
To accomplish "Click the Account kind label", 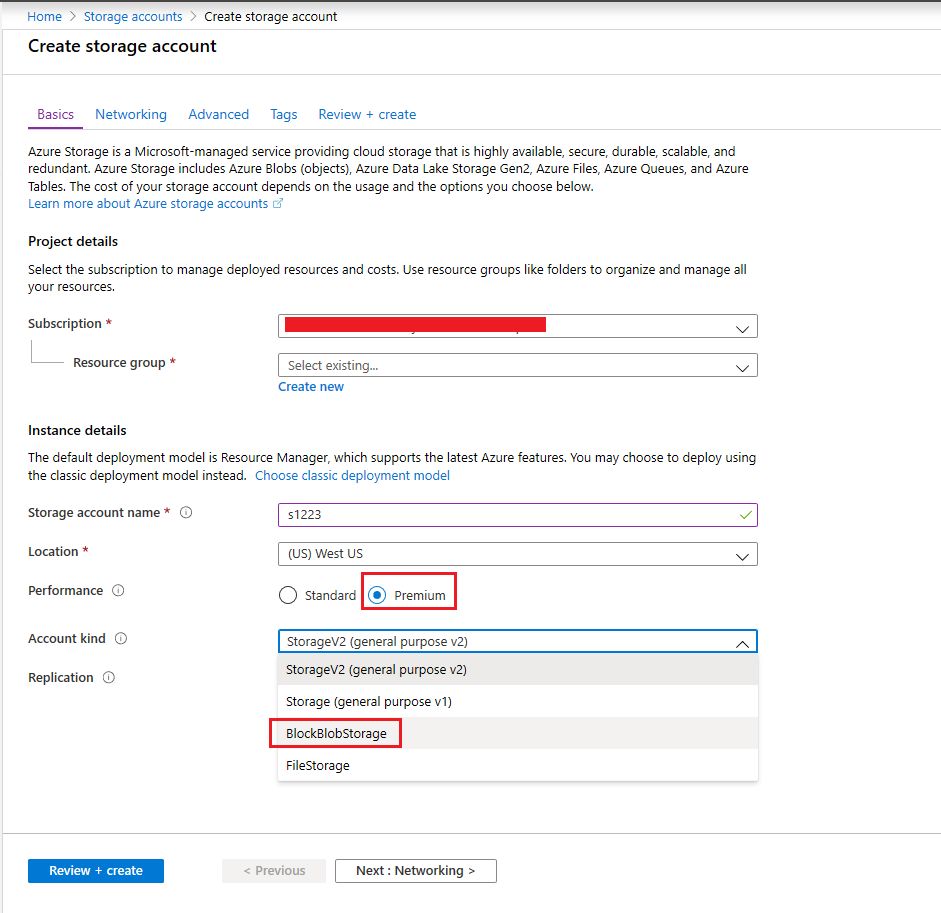I will pos(67,639).
